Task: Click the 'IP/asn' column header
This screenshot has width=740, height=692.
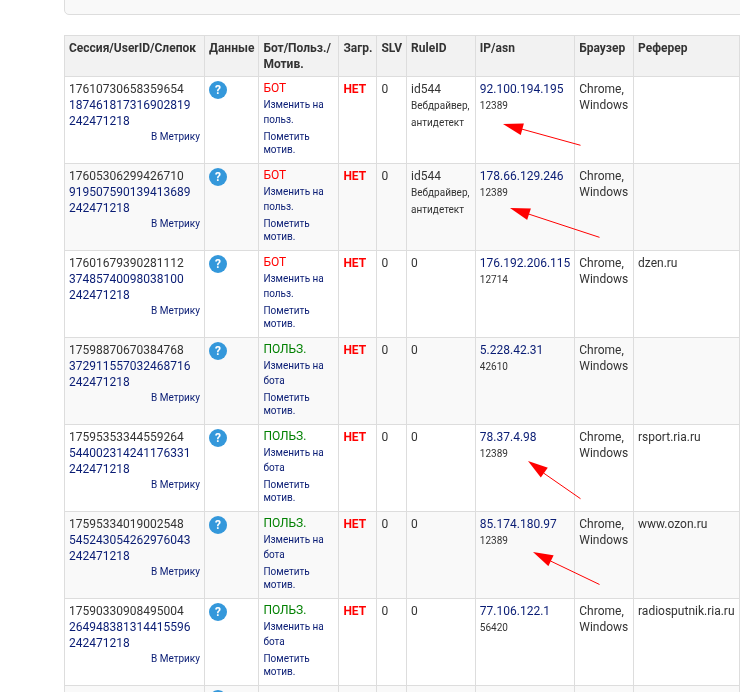Action: tap(498, 47)
